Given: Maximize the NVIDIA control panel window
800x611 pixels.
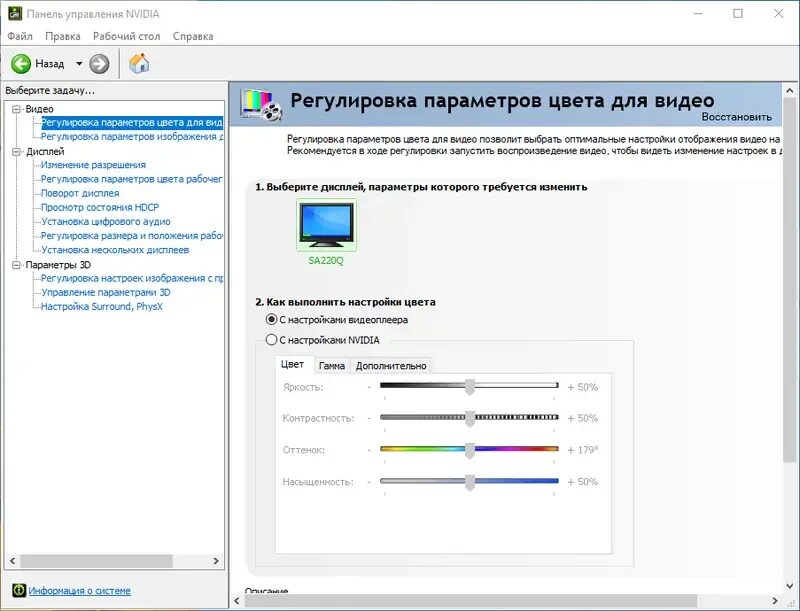Looking at the screenshot, I should pyautogui.click(x=738, y=14).
